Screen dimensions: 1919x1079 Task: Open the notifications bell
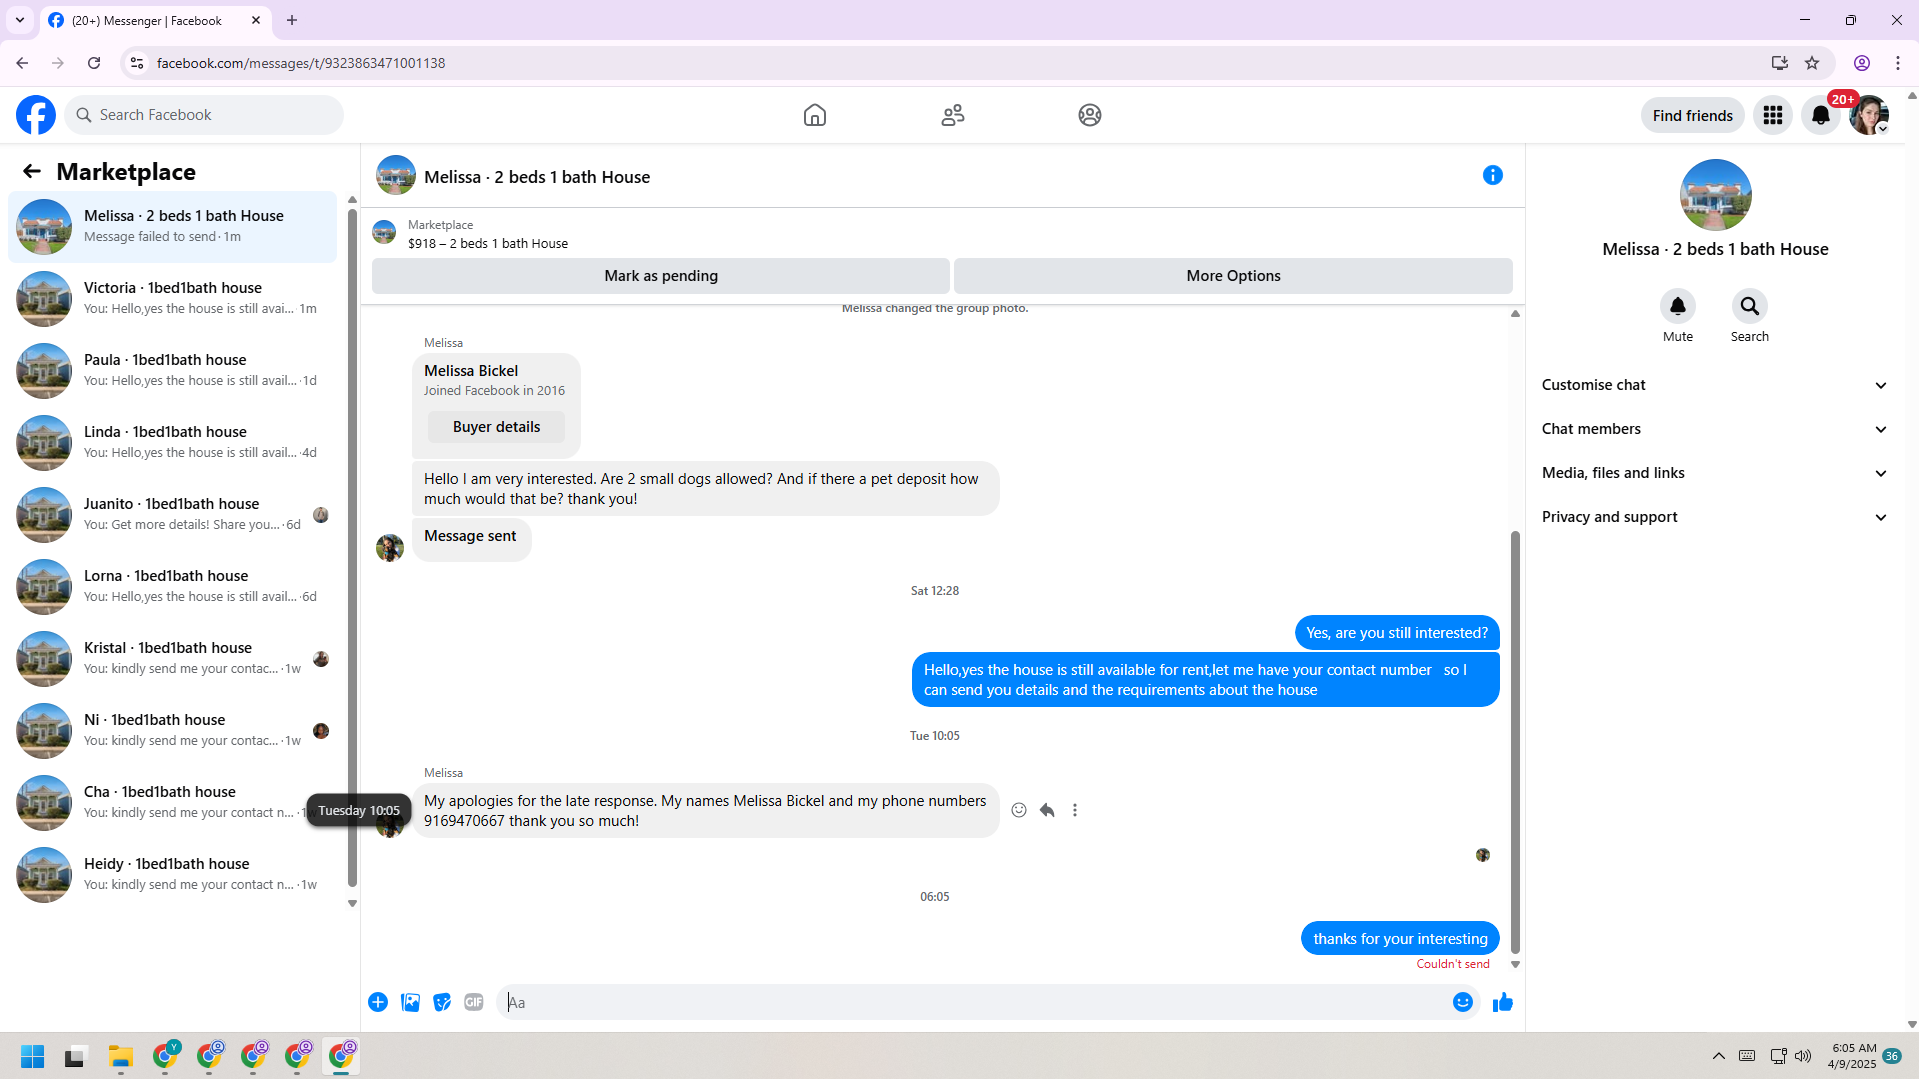[x=1821, y=115]
